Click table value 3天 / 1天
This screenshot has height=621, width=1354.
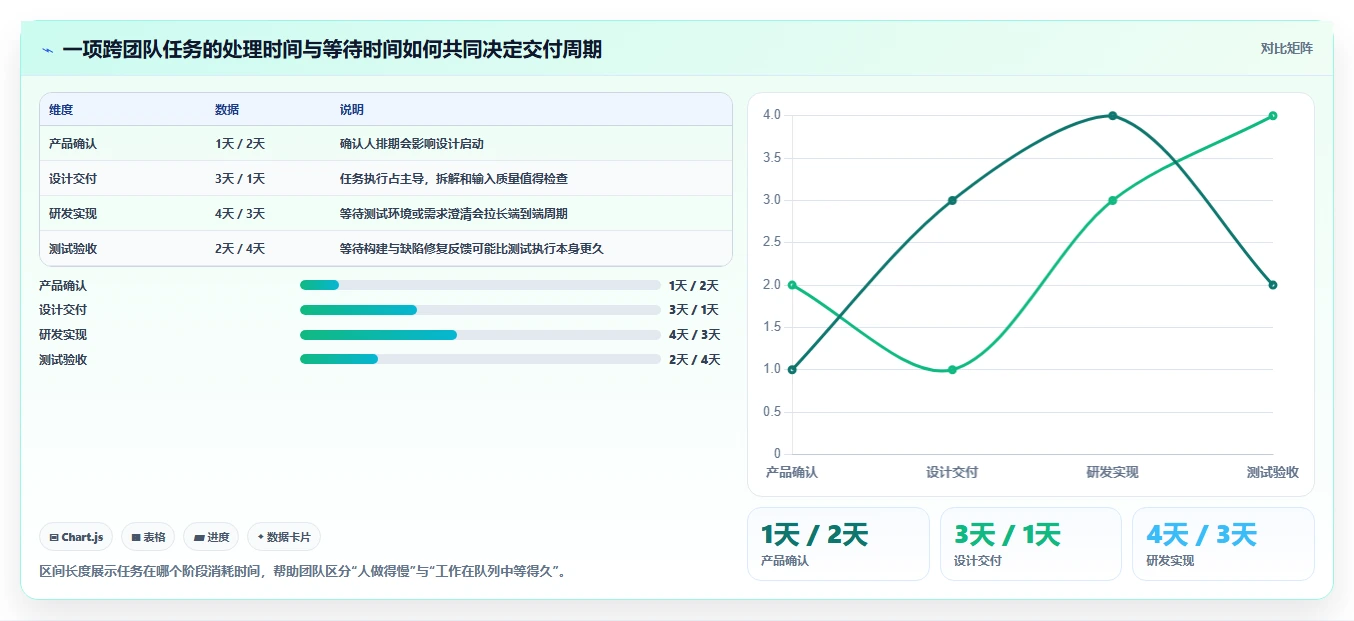[x=240, y=179]
